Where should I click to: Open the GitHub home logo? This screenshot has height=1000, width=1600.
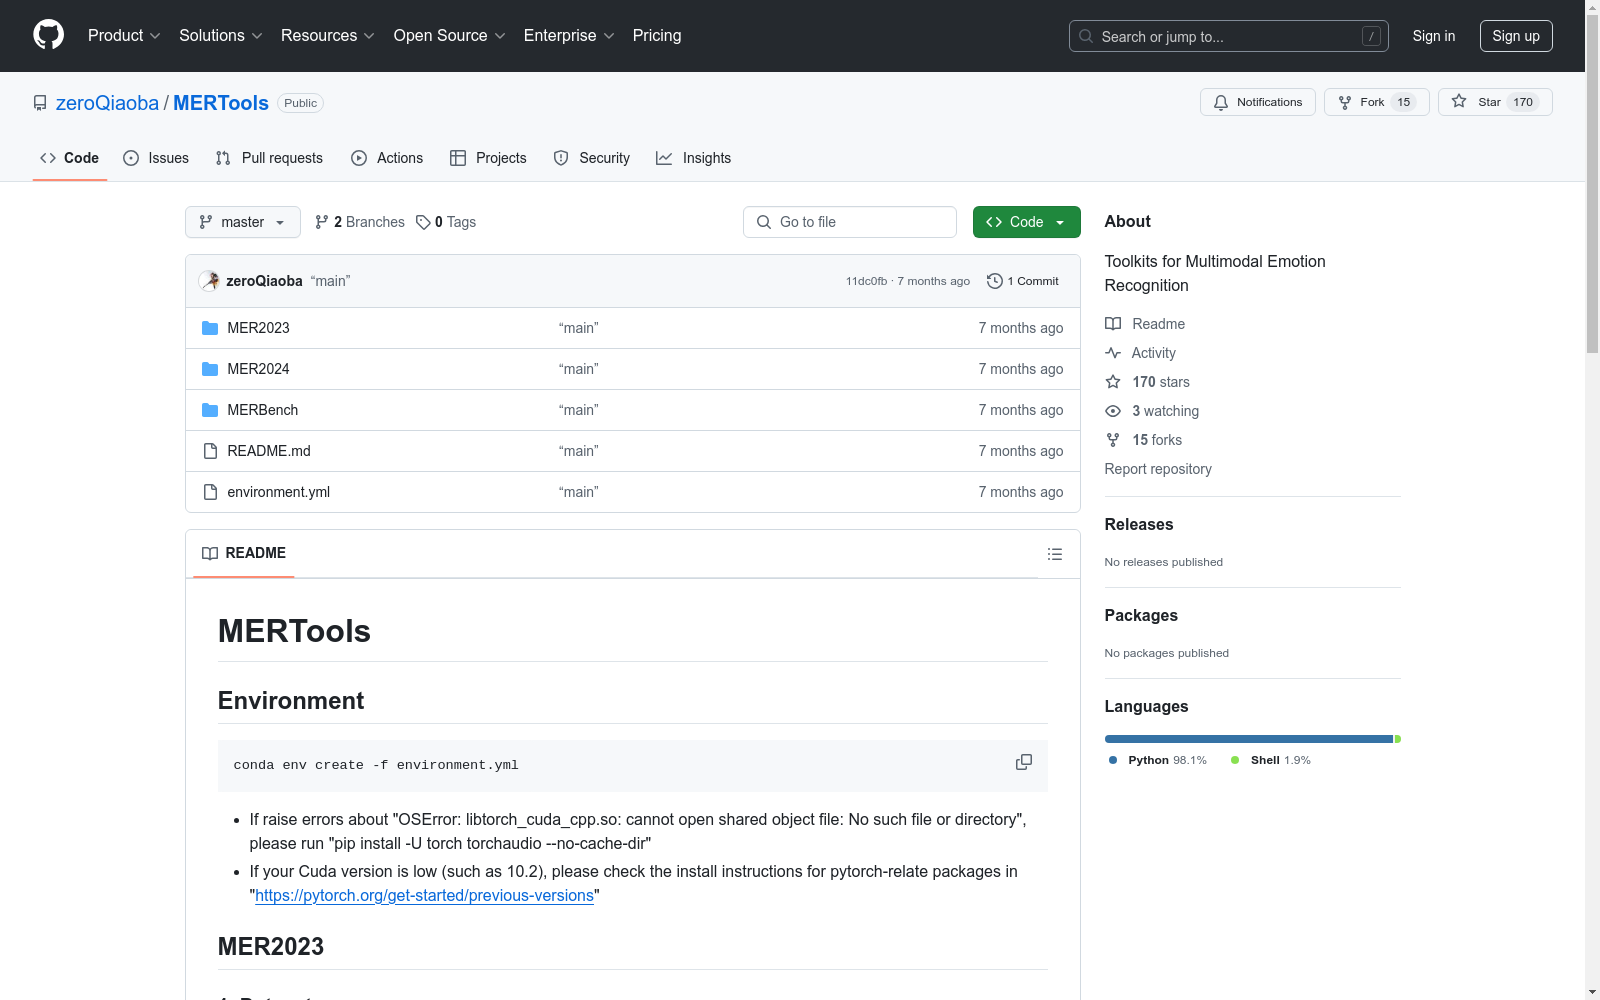pyautogui.click(x=48, y=35)
